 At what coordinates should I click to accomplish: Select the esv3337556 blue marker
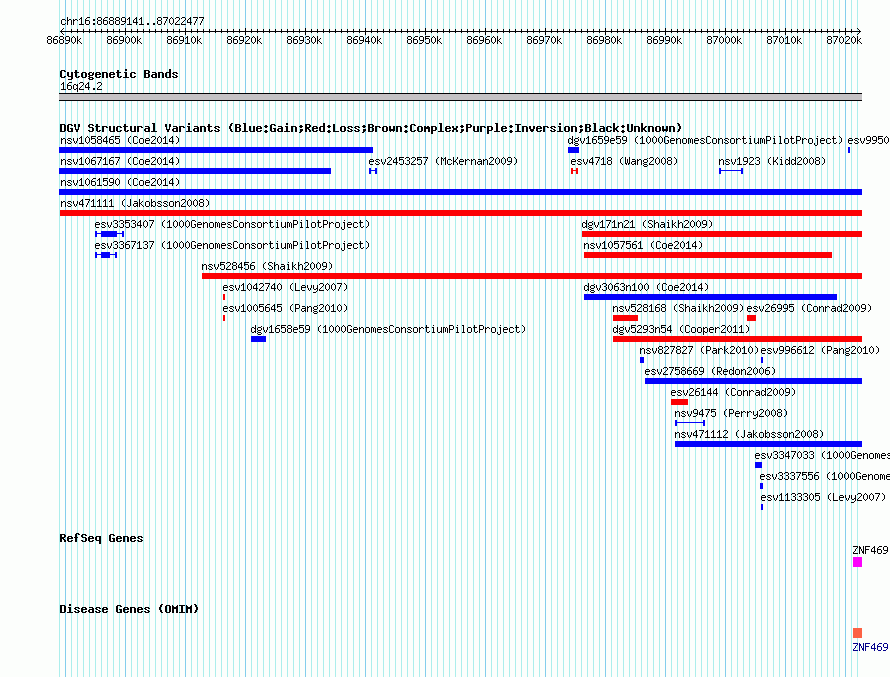(762, 486)
